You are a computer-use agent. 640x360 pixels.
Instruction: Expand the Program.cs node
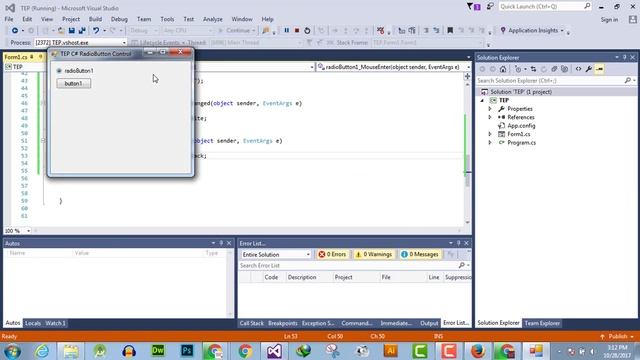click(490, 142)
